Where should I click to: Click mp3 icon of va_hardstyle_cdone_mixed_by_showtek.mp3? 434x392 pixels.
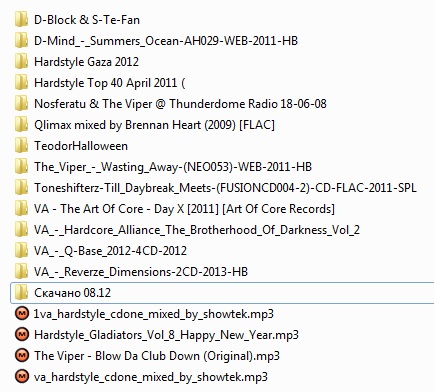pos(22,377)
